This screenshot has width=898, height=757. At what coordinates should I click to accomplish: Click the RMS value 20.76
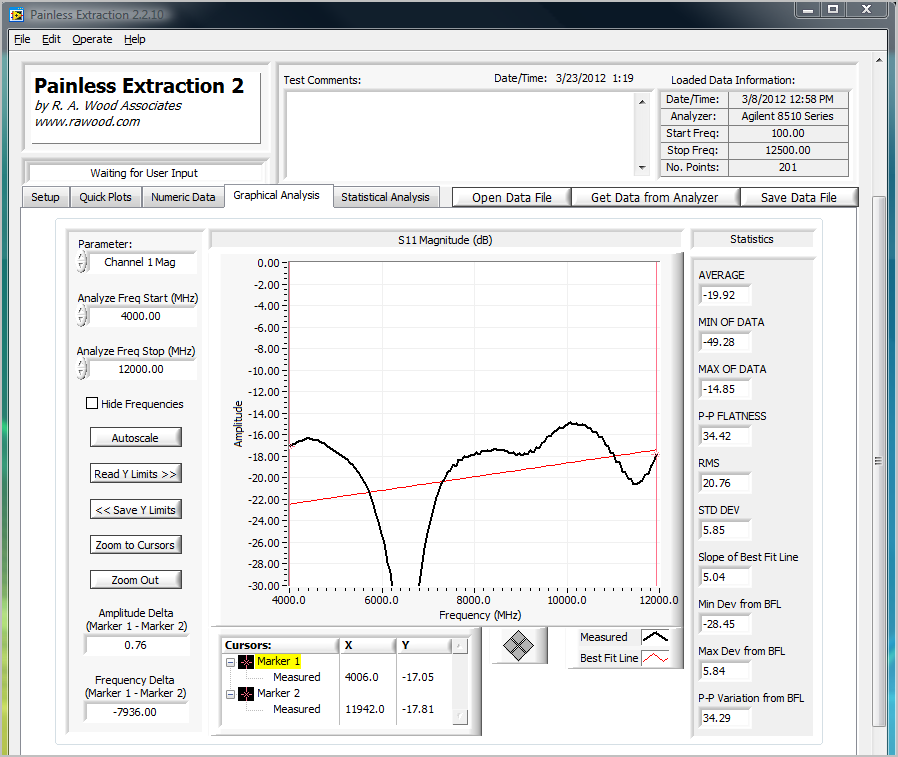pyautogui.click(x=726, y=483)
